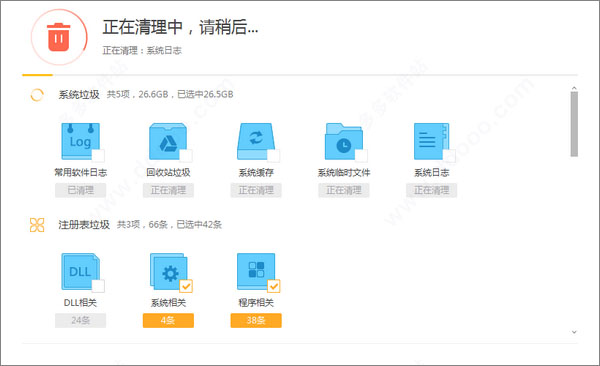Collapse the 注册表垃圾 section header
600x366 pixels.
point(84,225)
